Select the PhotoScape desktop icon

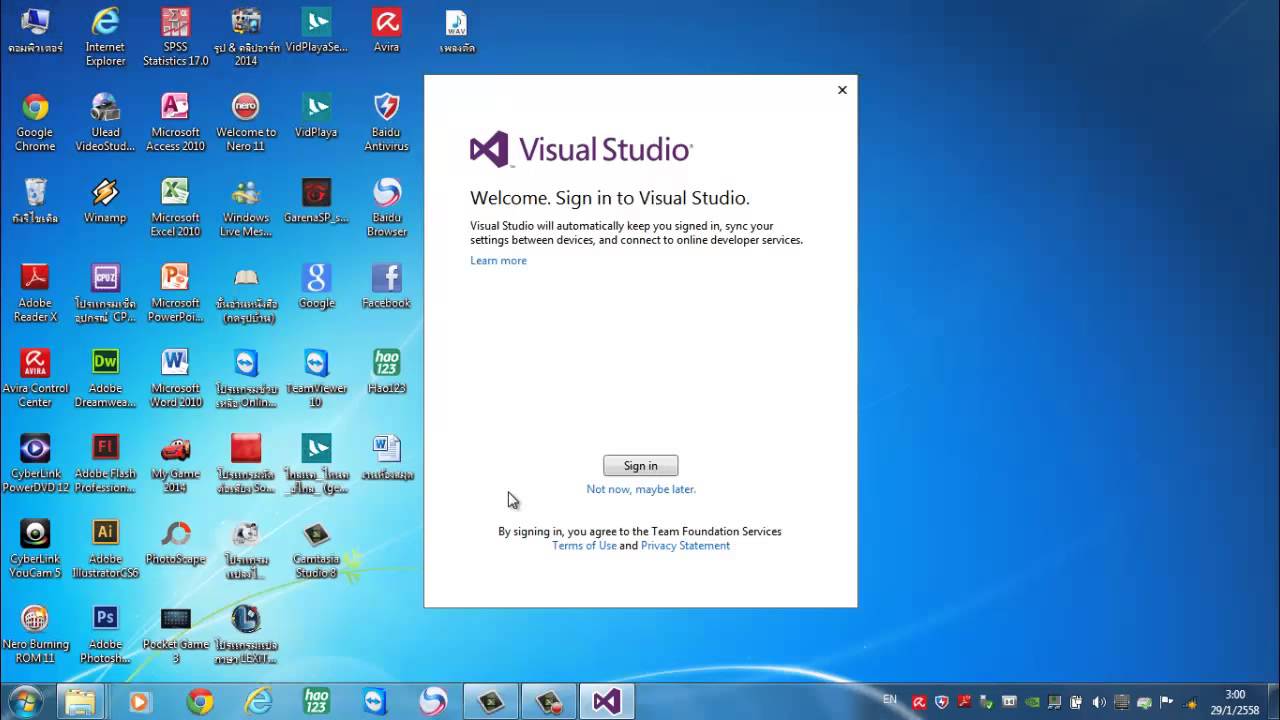click(175, 542)
